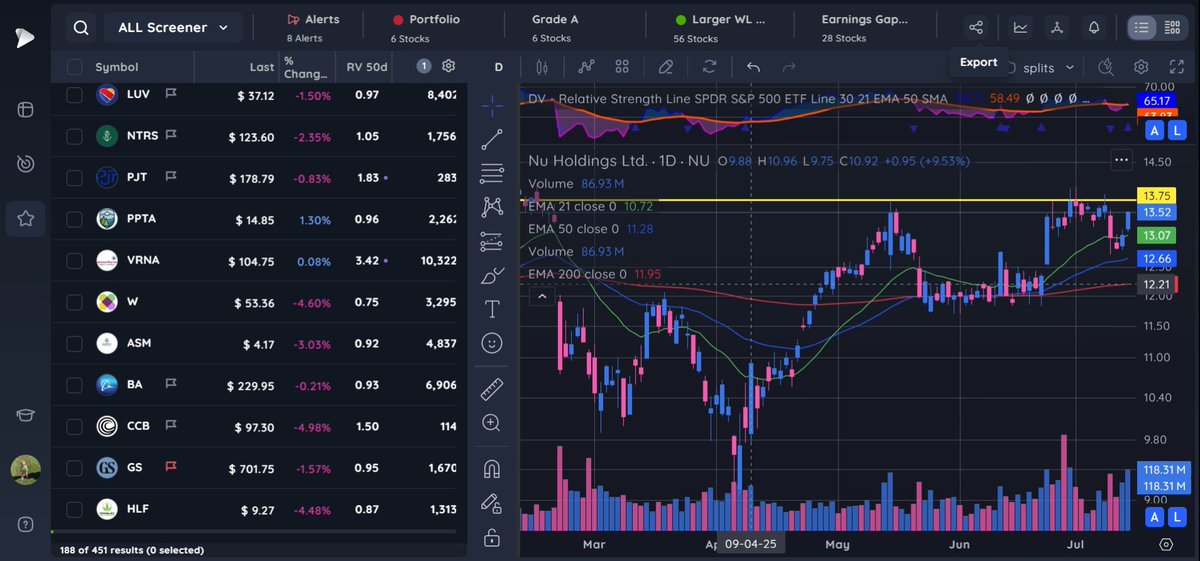Select the text annotation tool
Viewport: 1200px width, 561px height.
(x=491, y=309)
